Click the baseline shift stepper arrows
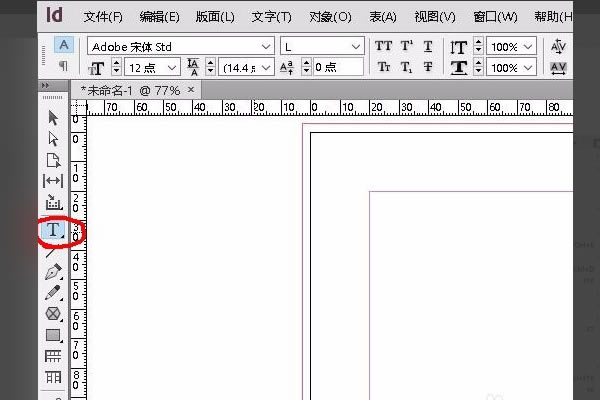Viewport: 600px width, 400px height. tap(306, 67)
